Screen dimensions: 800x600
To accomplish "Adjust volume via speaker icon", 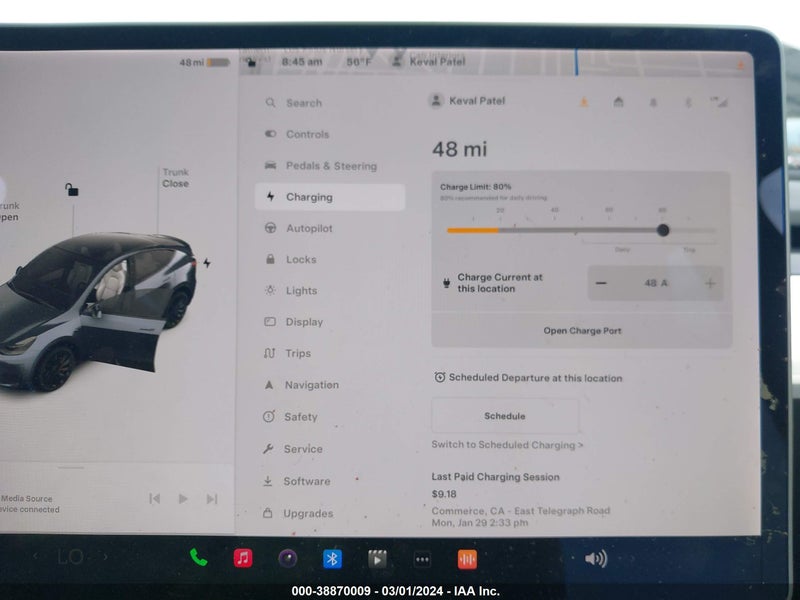I will point(596,559).
